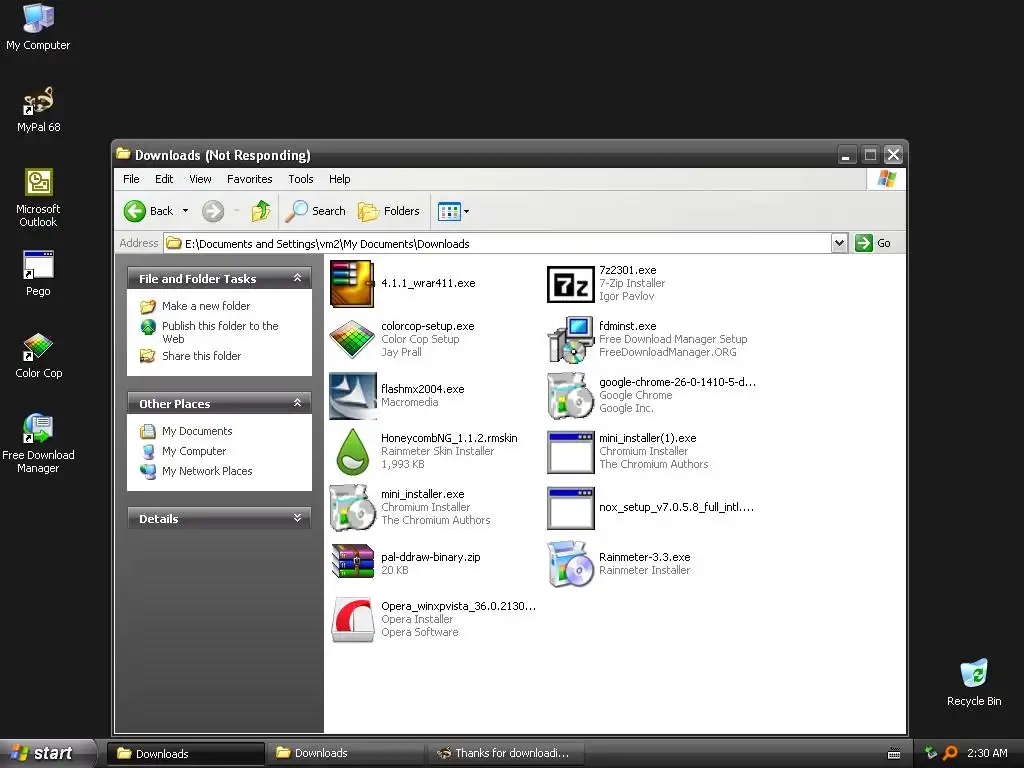Screen dimensions: 1024x768
Task: Click Share this folder link
Action: tap(201, 356)
